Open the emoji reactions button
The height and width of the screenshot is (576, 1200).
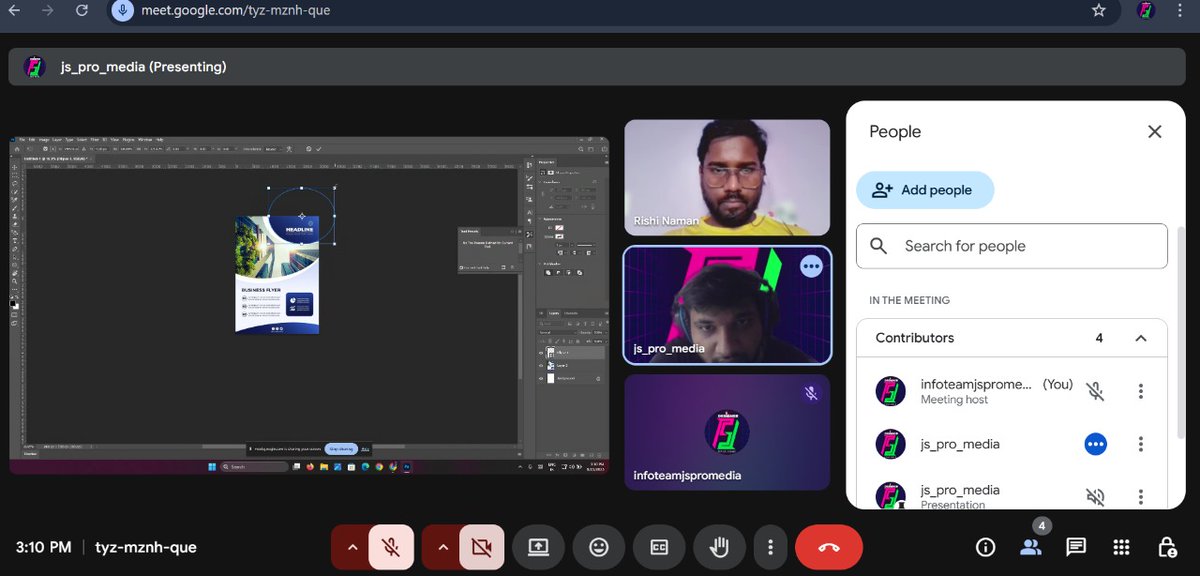point(599,547)
